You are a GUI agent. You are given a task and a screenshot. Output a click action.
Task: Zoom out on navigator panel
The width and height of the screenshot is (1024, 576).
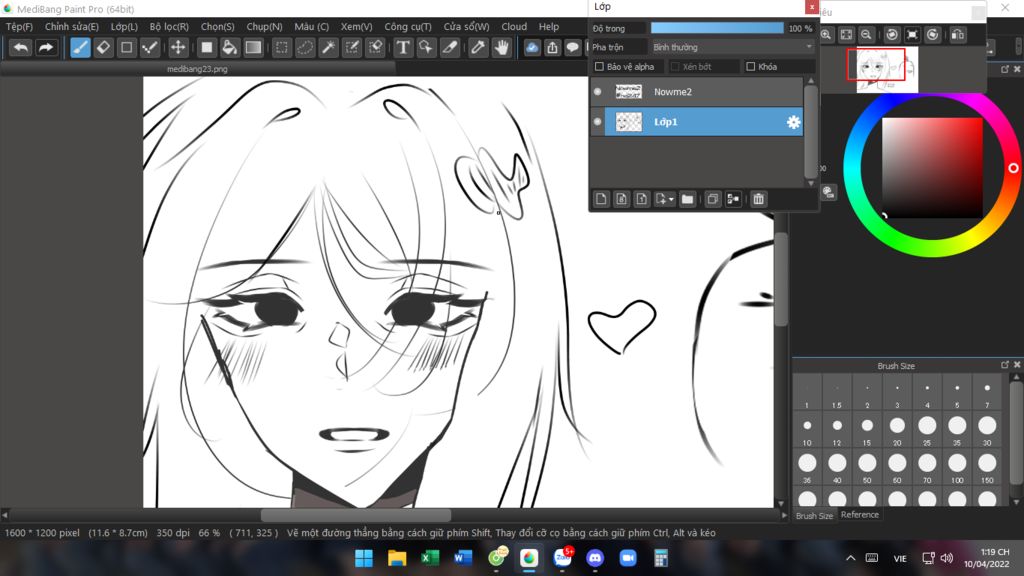tap(866, 35)
